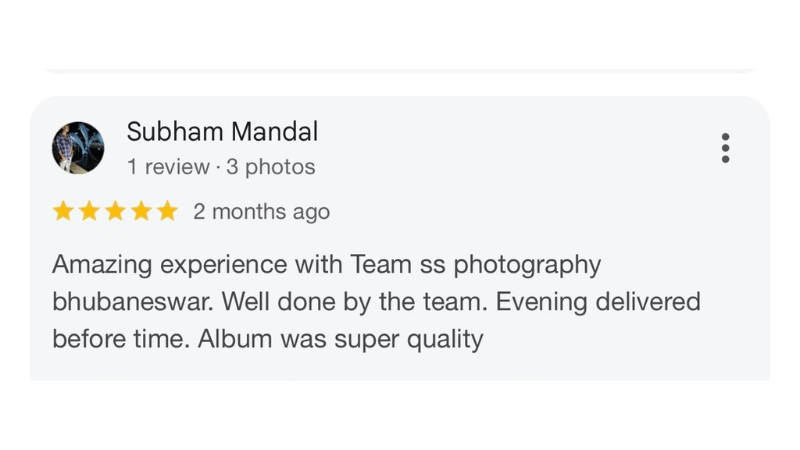Click the first yellow rating star
This screenshot has height=450, width=800.
coord(63,211)
